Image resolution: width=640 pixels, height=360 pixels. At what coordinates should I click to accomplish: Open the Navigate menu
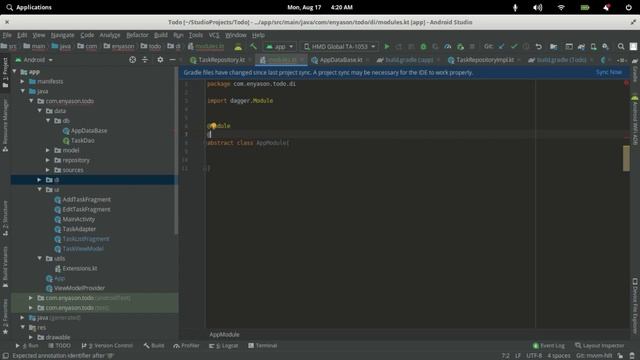[62, 35]
